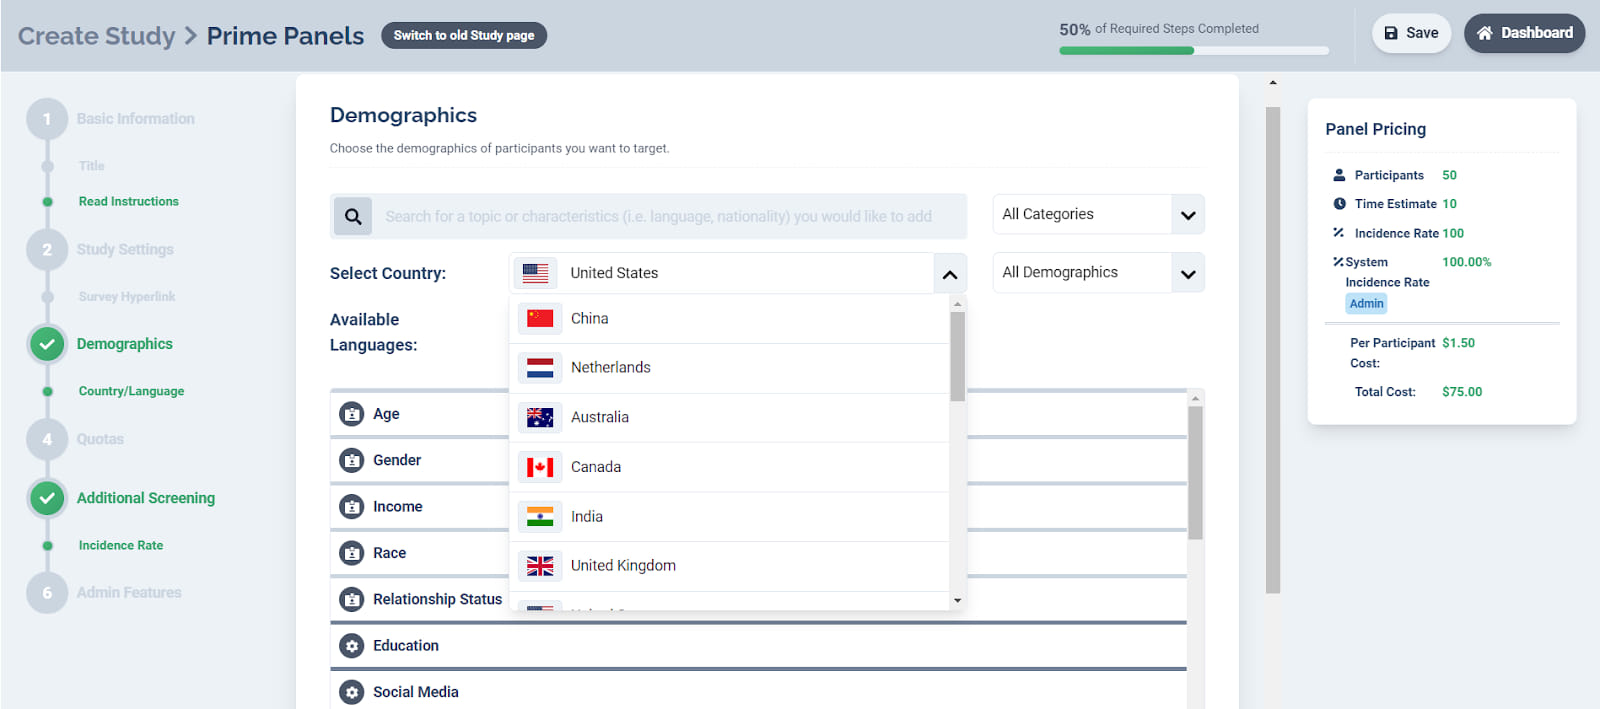
Task: Click the search magnifier icon
Action: click(353, 216)
